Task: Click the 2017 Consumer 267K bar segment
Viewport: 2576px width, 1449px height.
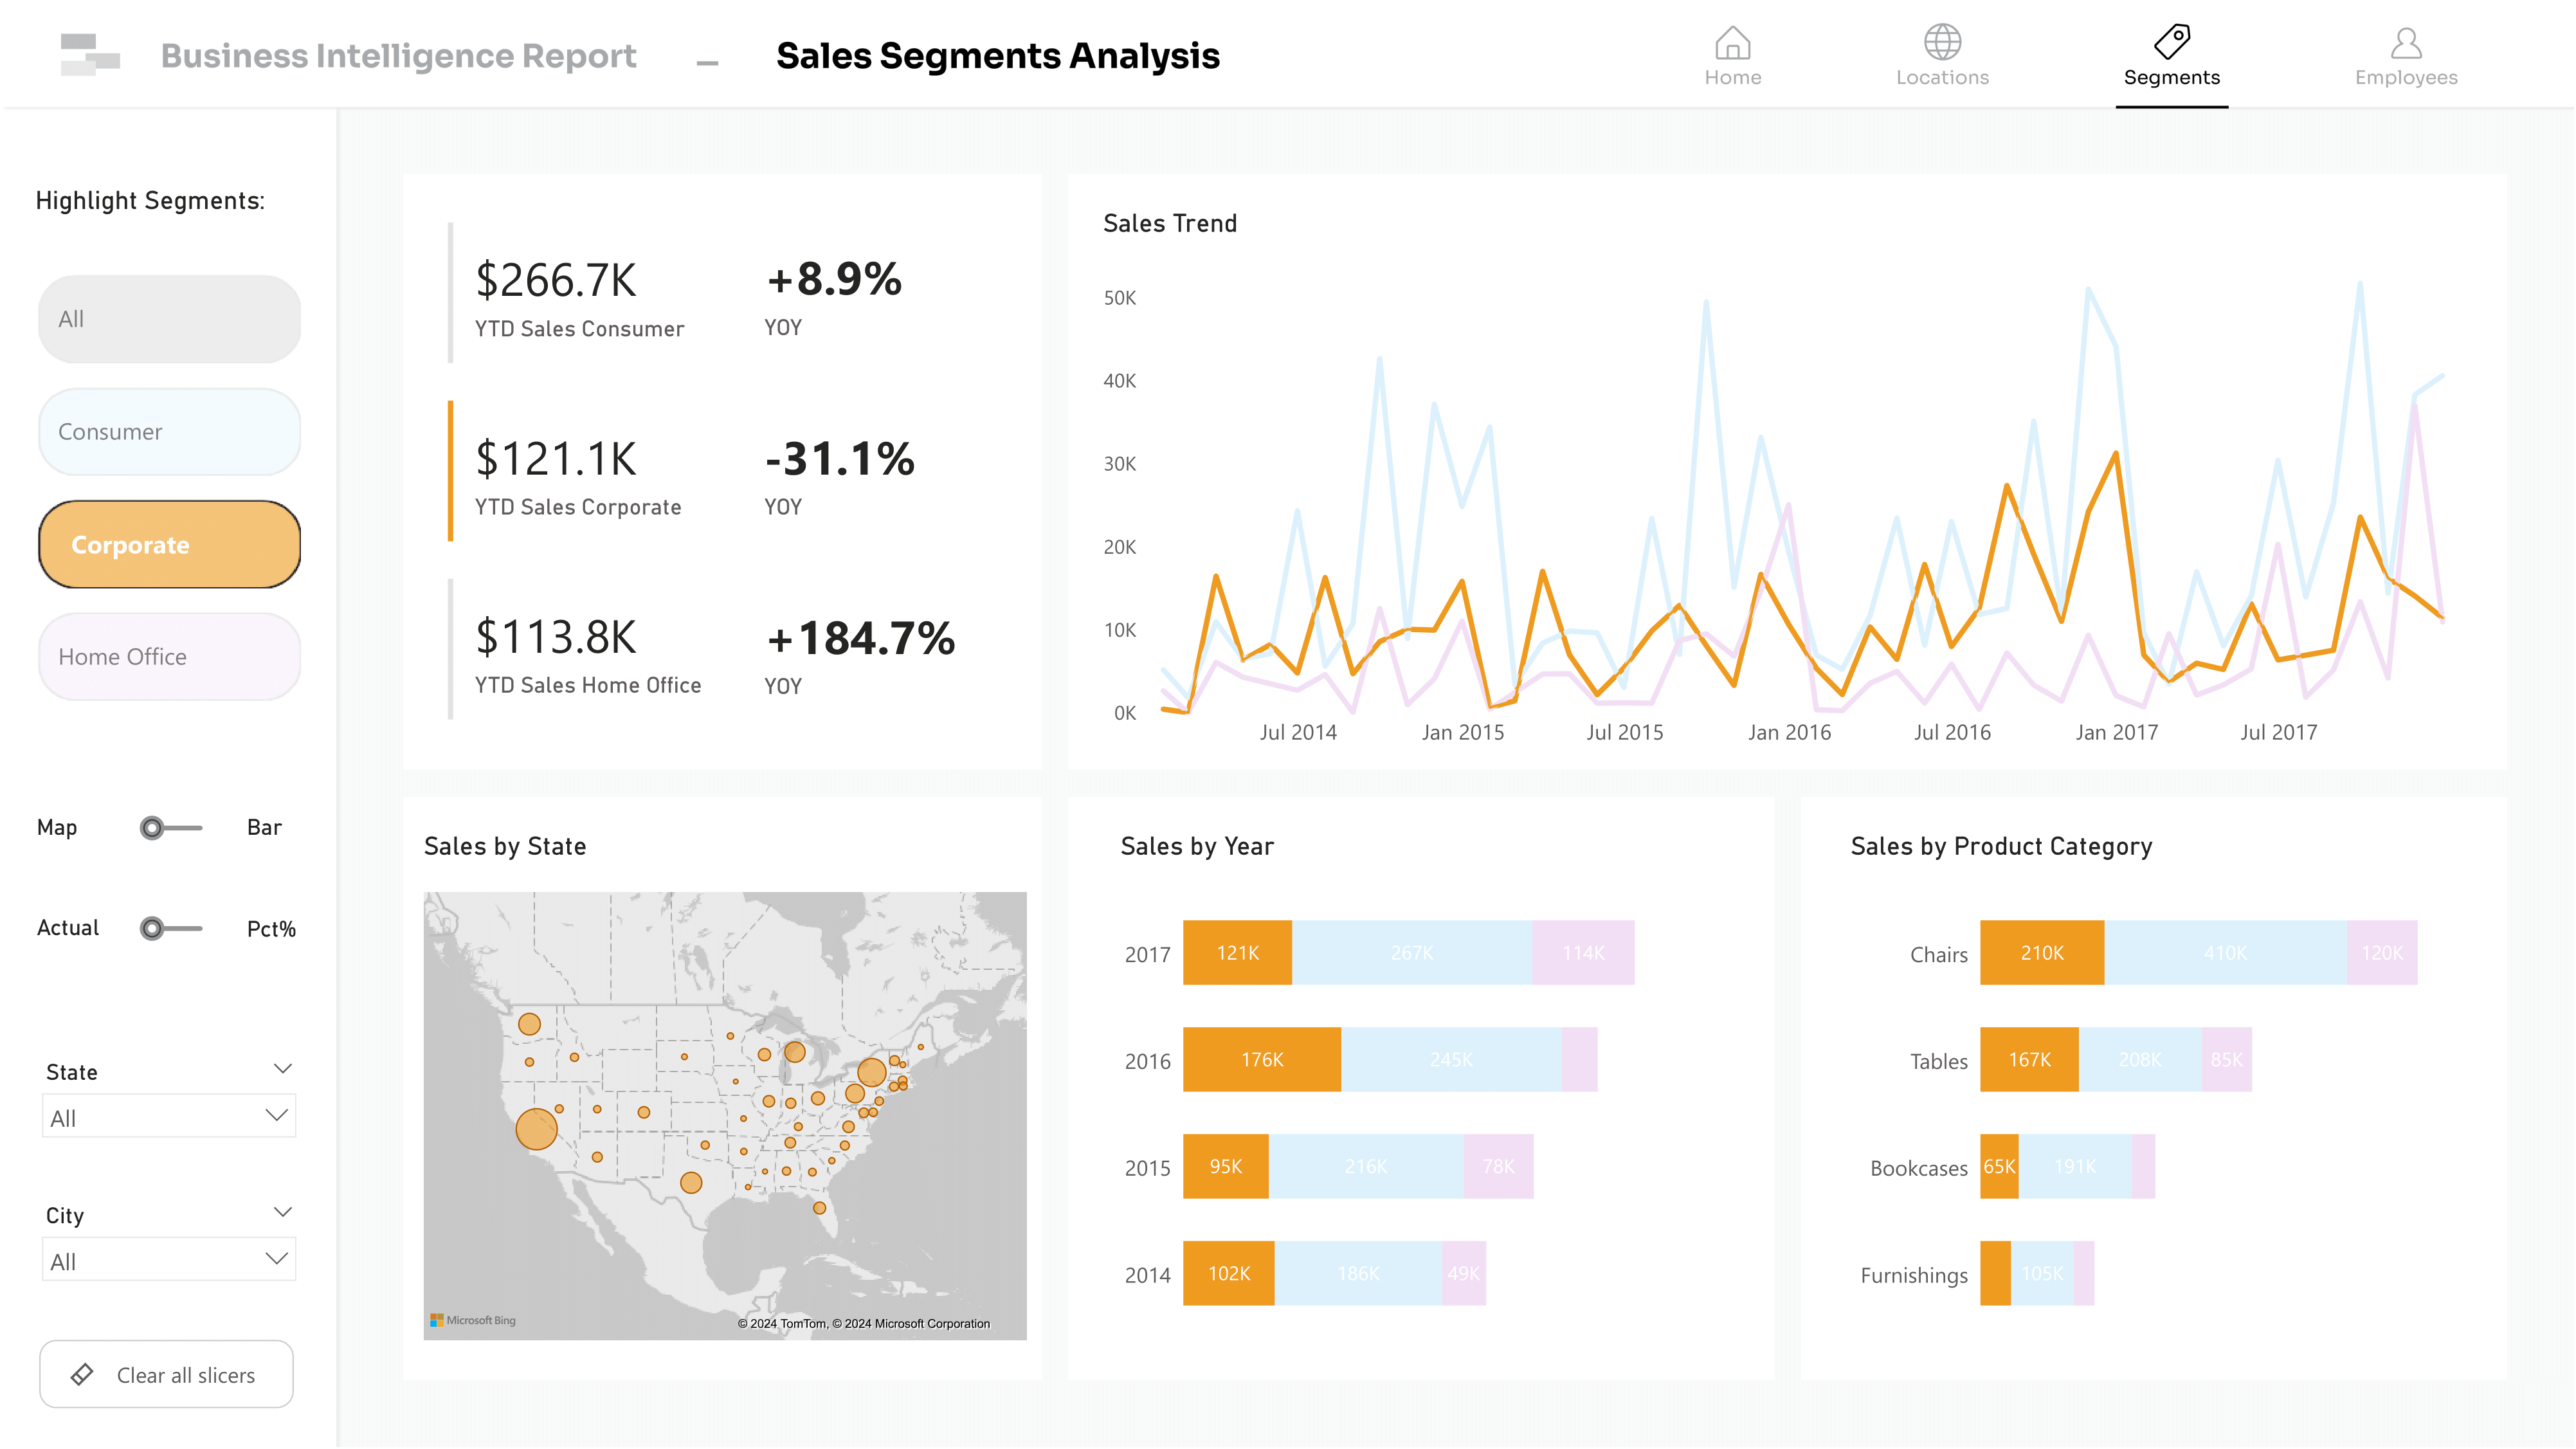Action: [1412, 953]
